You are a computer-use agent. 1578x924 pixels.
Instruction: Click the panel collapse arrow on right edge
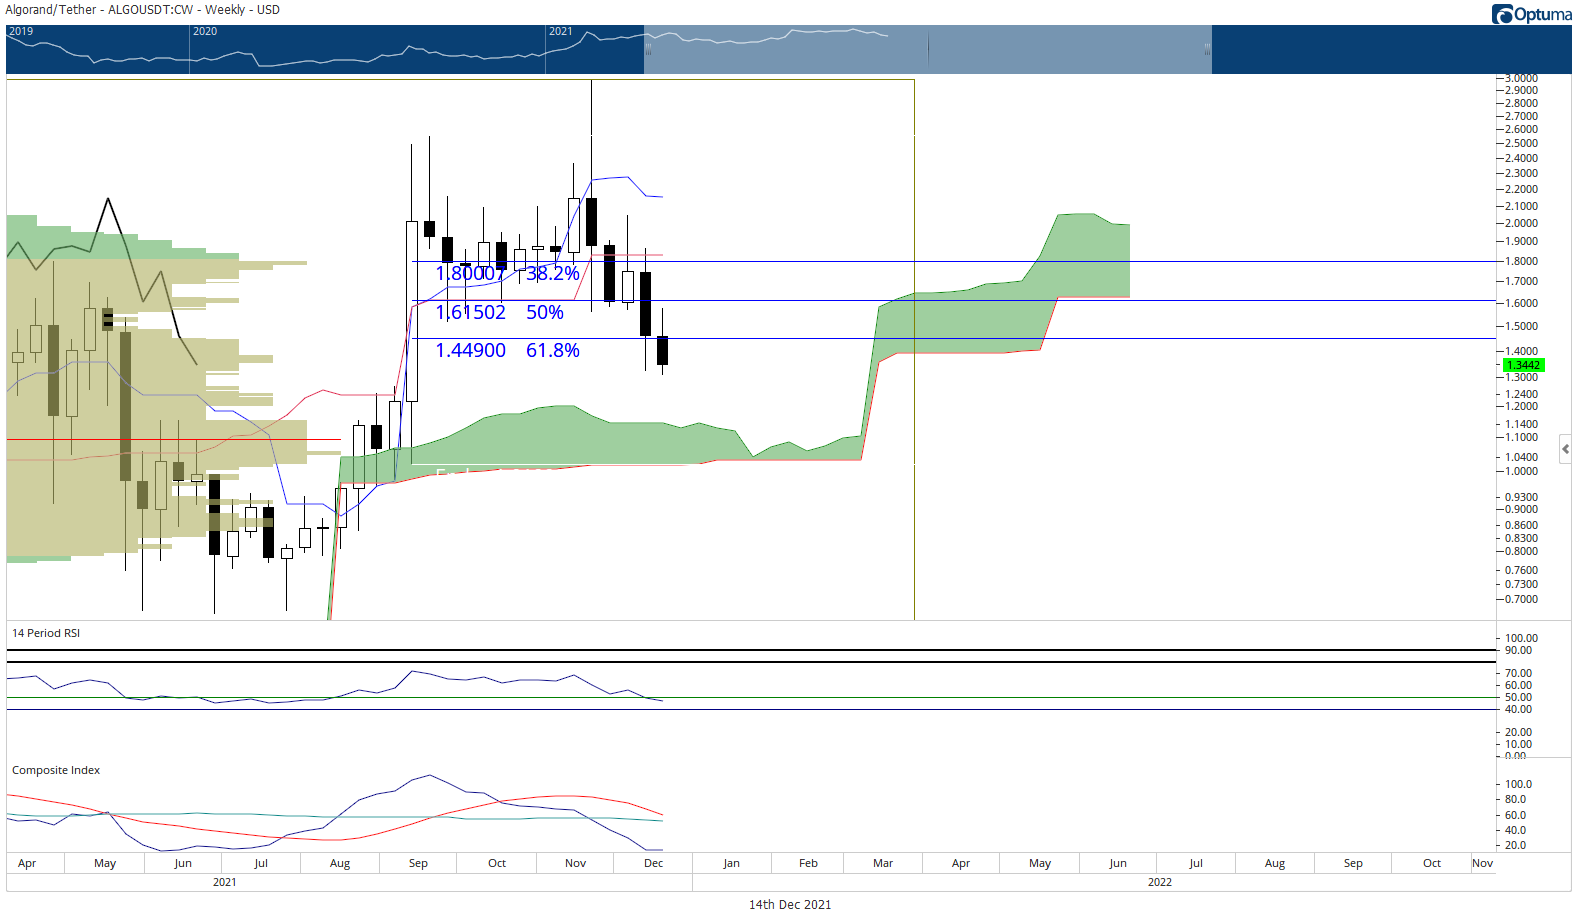click(x=1566, y=449)
